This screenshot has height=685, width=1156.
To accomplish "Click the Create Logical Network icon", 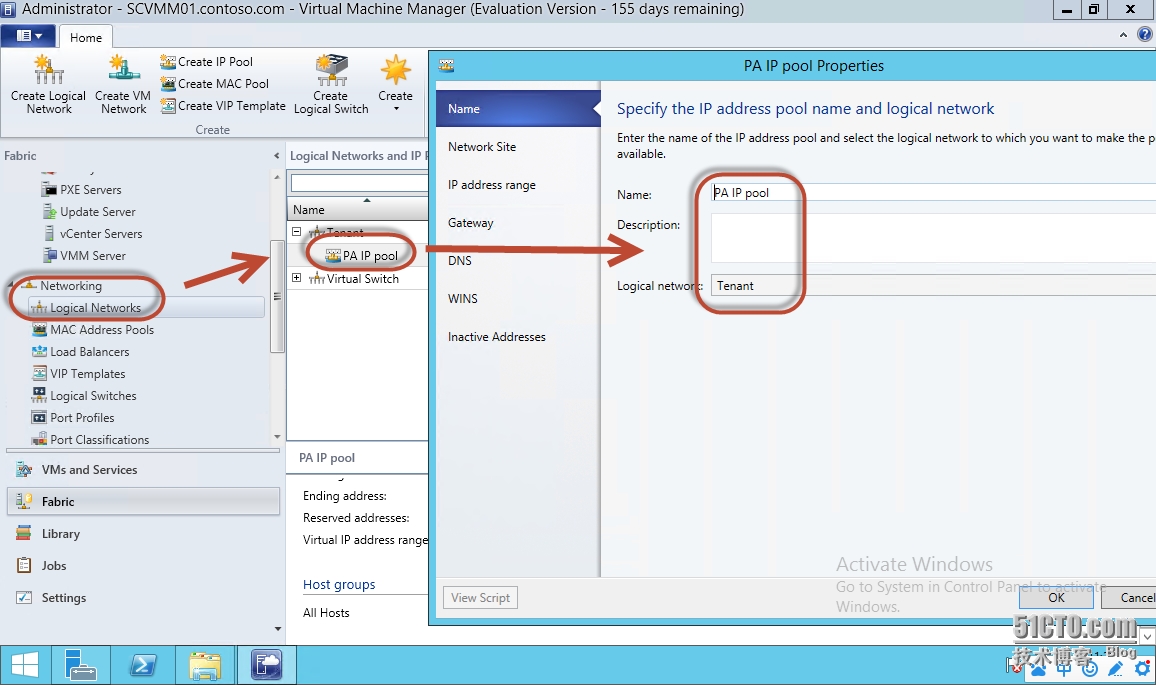I will [x=49, y=70].
